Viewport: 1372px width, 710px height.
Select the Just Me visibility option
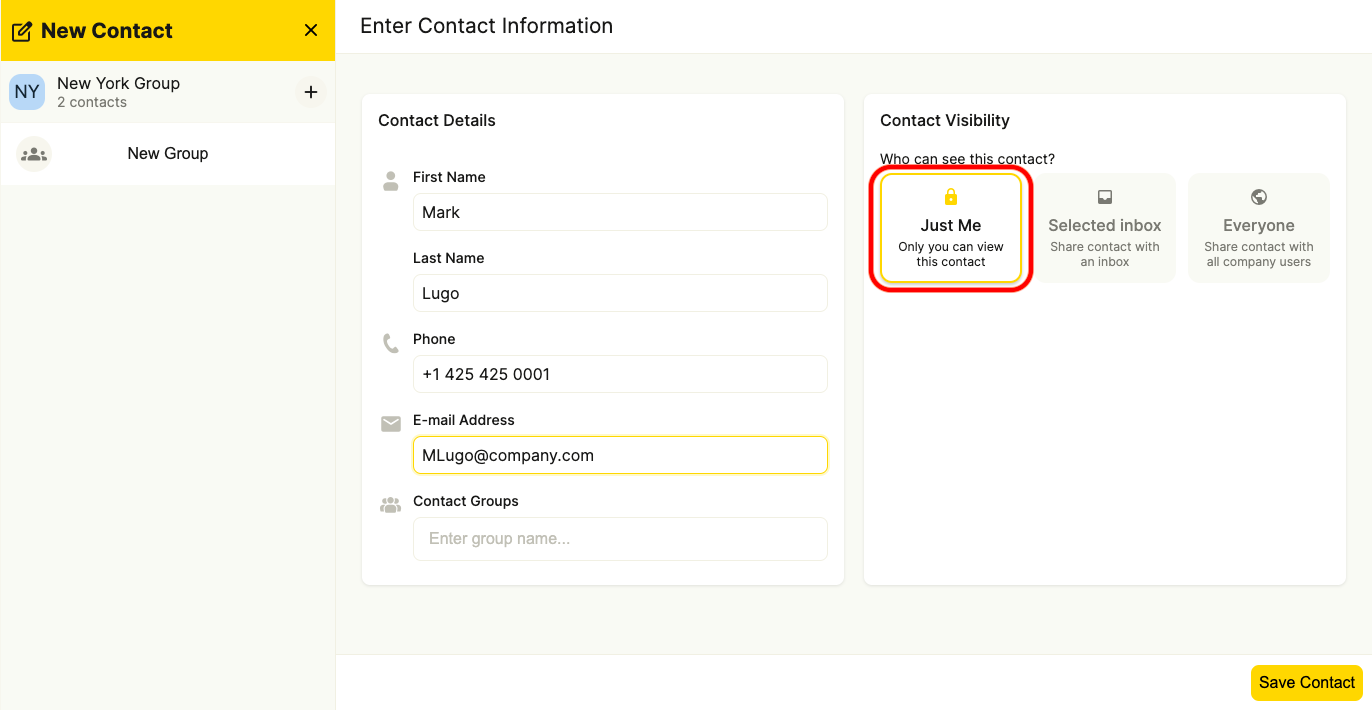click(950, 228)
